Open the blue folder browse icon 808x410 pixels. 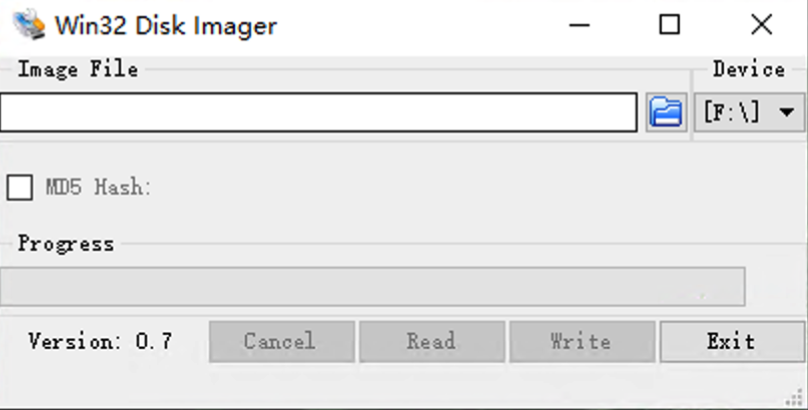coord(666,112)
